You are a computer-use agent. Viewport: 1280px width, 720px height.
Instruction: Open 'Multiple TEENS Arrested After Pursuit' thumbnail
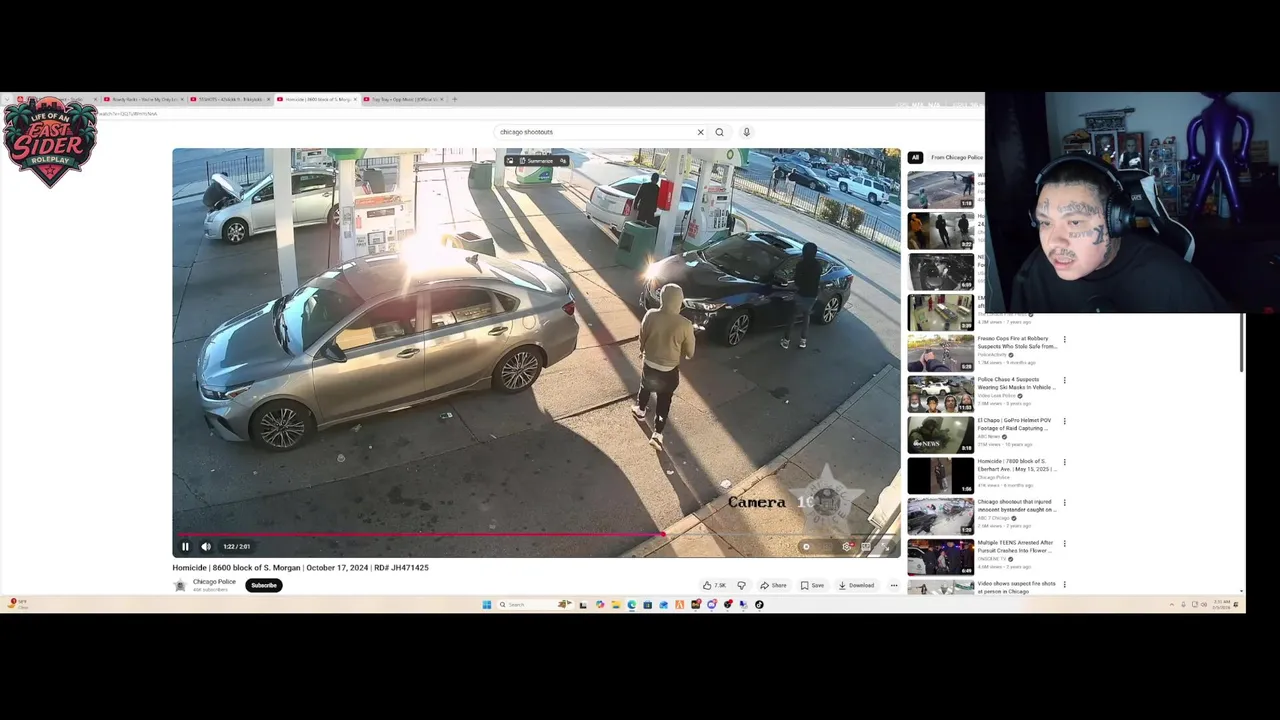click(x=940, y=557)
